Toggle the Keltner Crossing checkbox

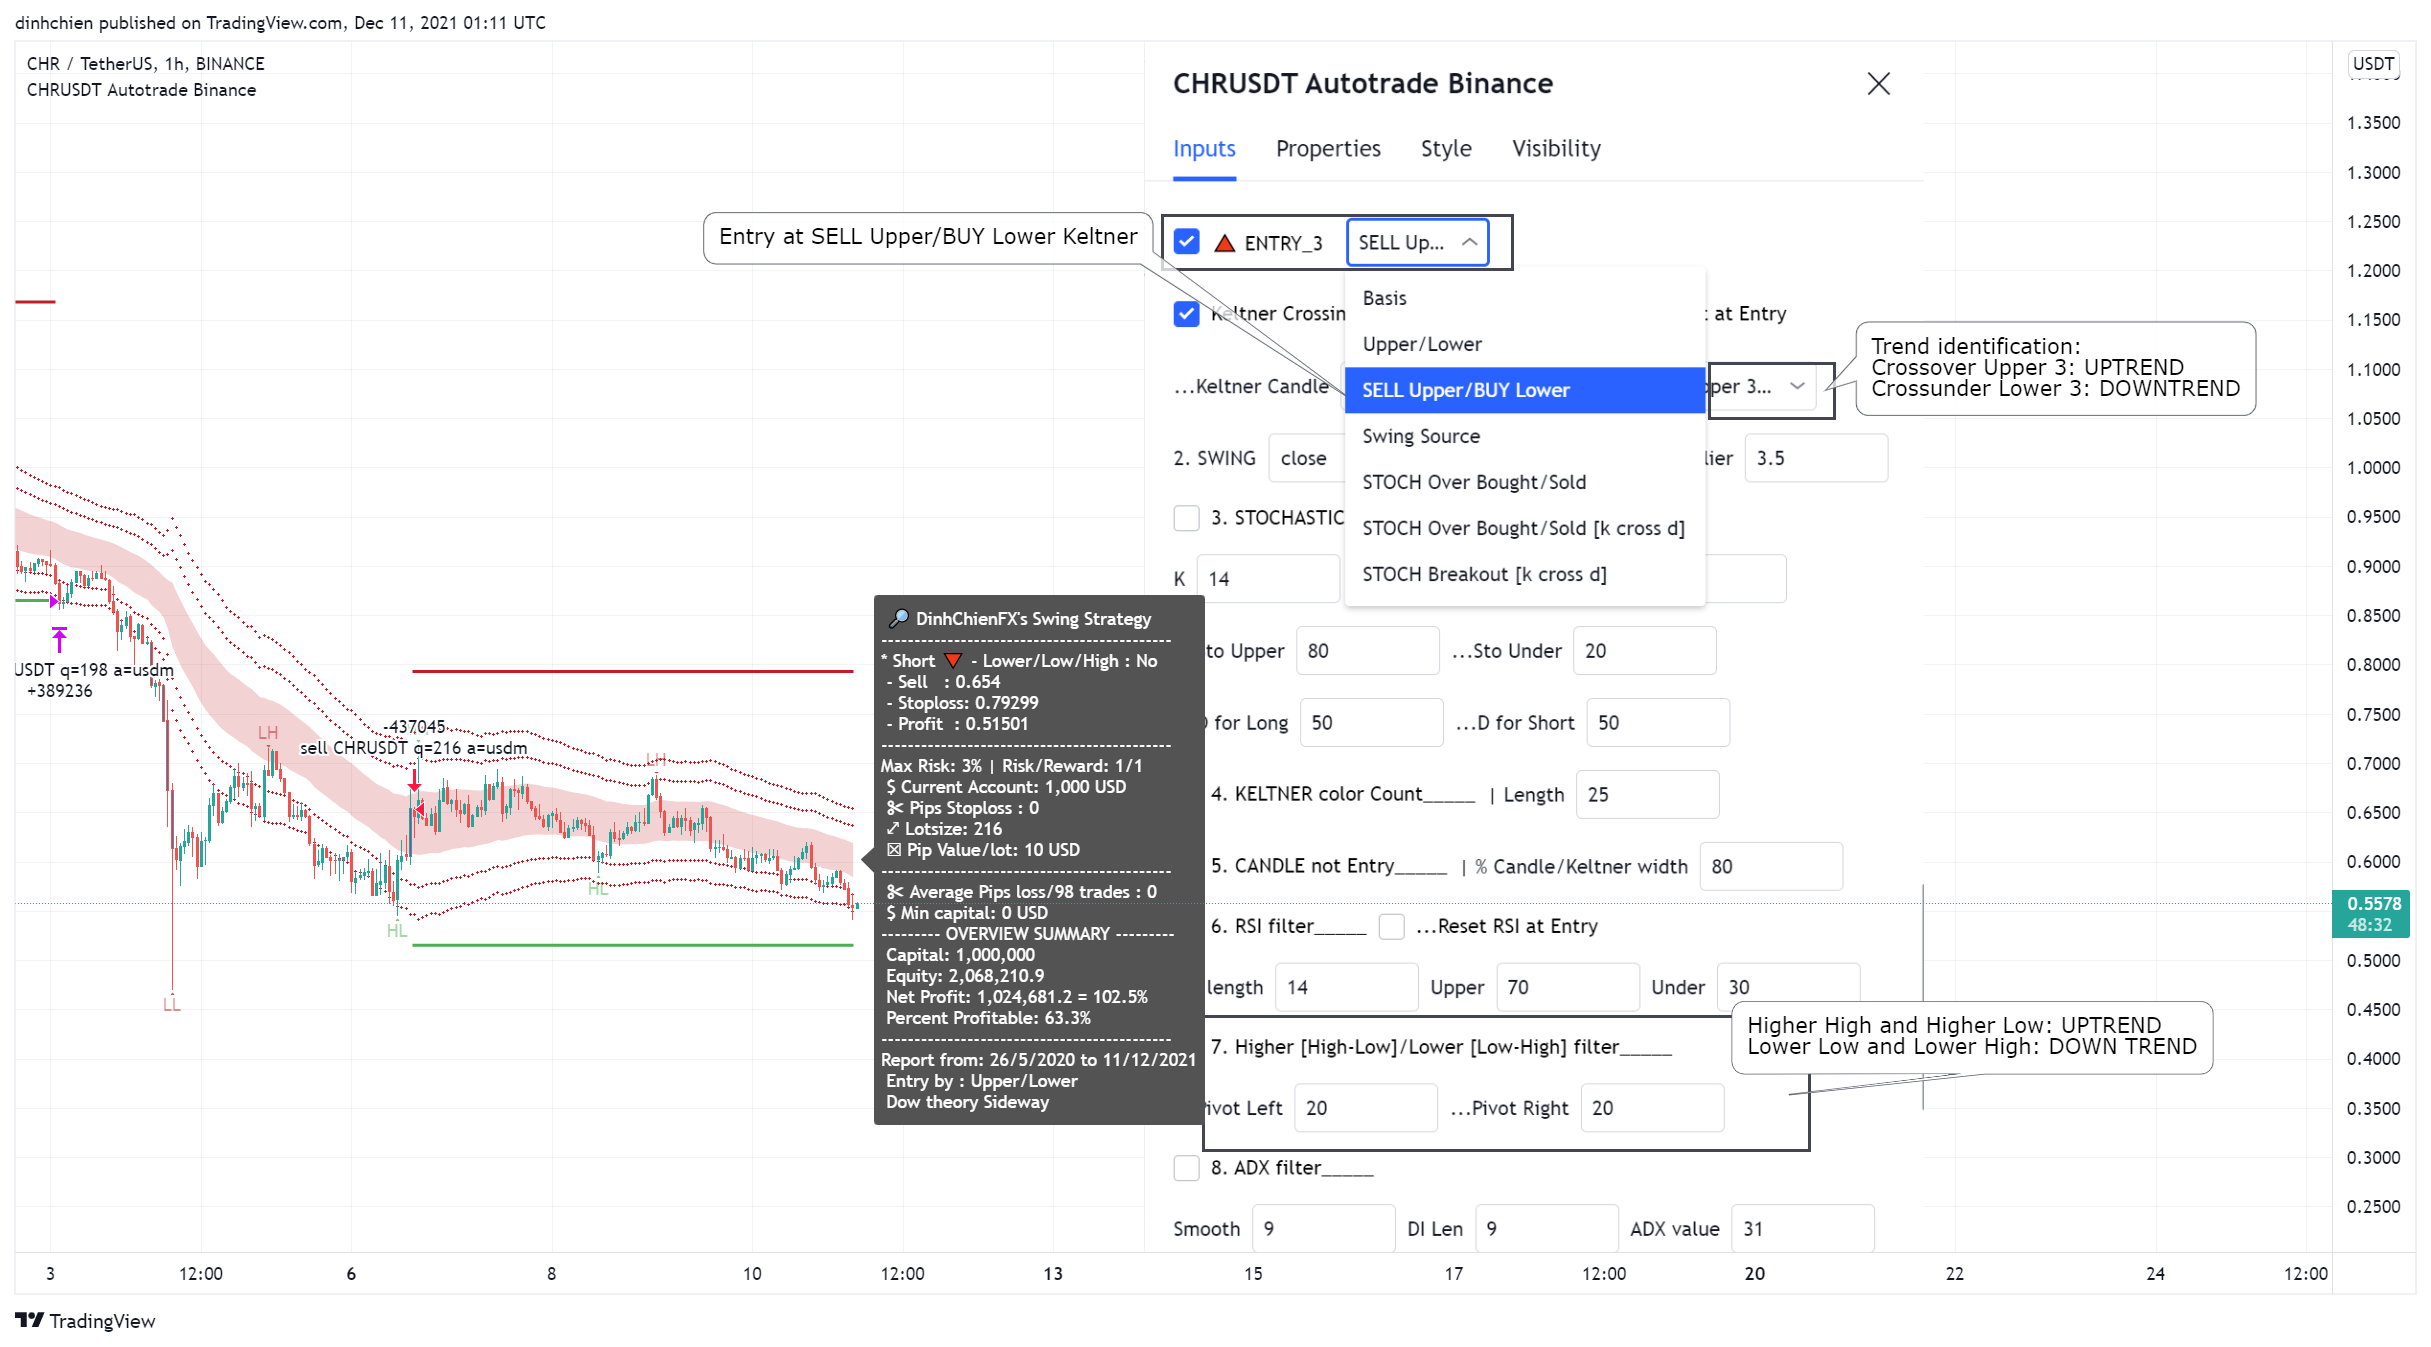(x=1186, y=314)
